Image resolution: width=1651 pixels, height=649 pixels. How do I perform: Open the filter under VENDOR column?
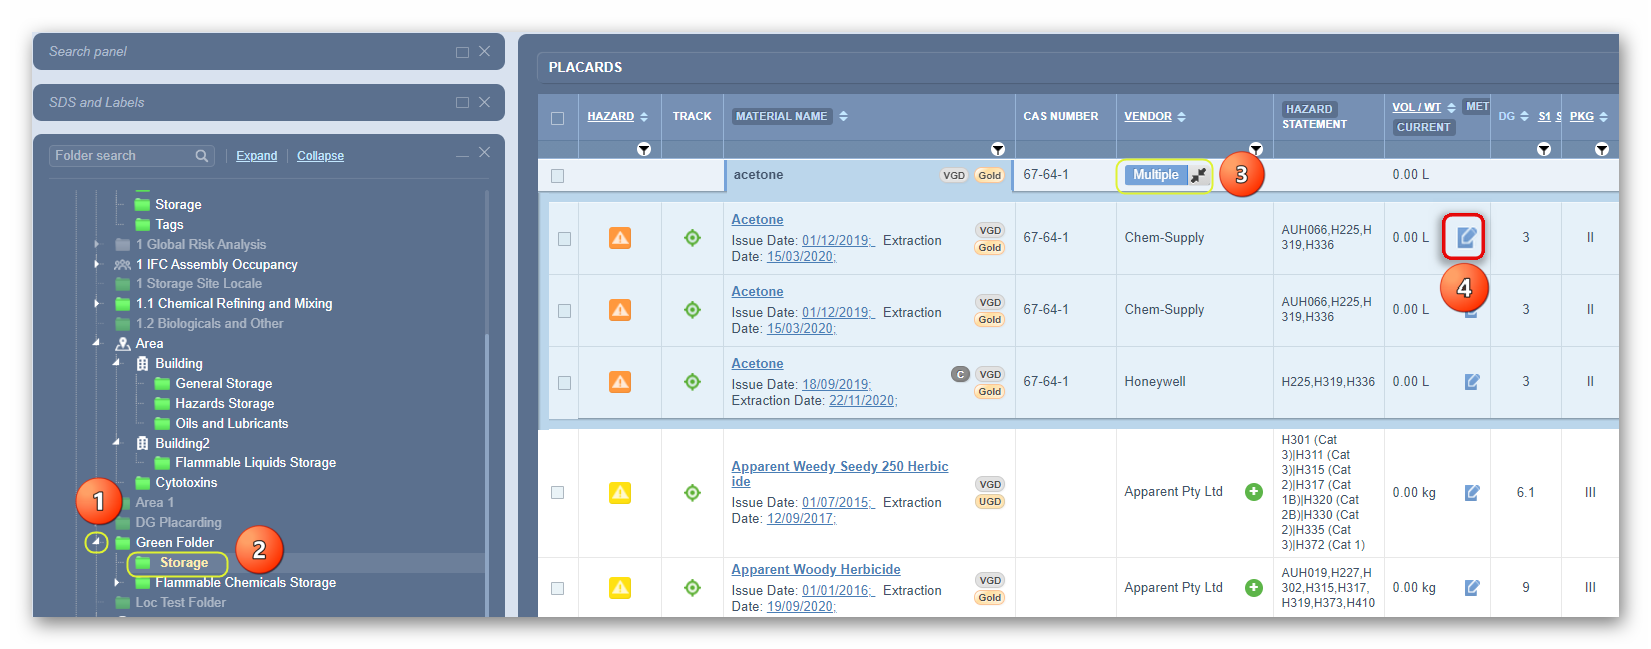pyautogui.click(x=1256, y=149)
